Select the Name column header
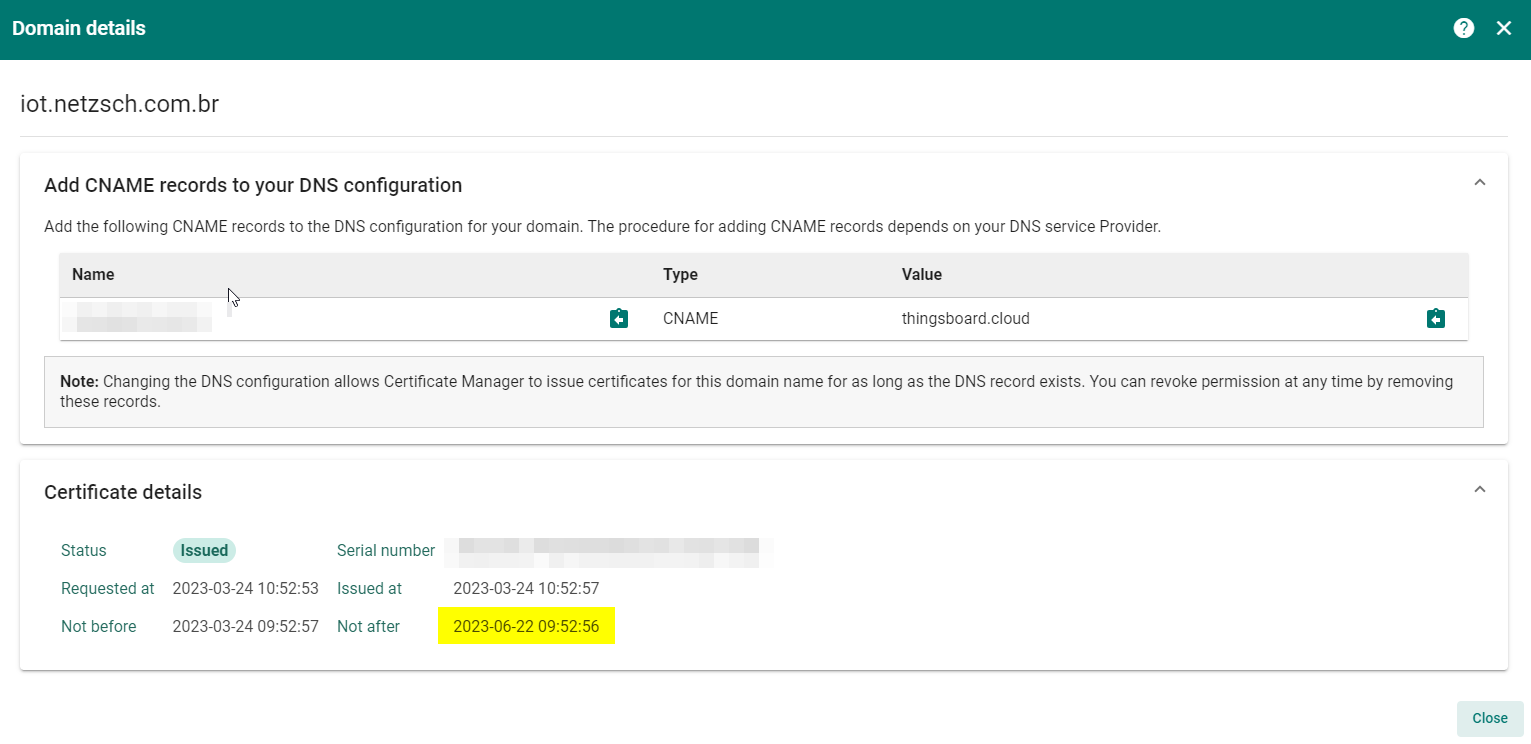The width and height of the screenshot is (1531, 744). (93, 274)
